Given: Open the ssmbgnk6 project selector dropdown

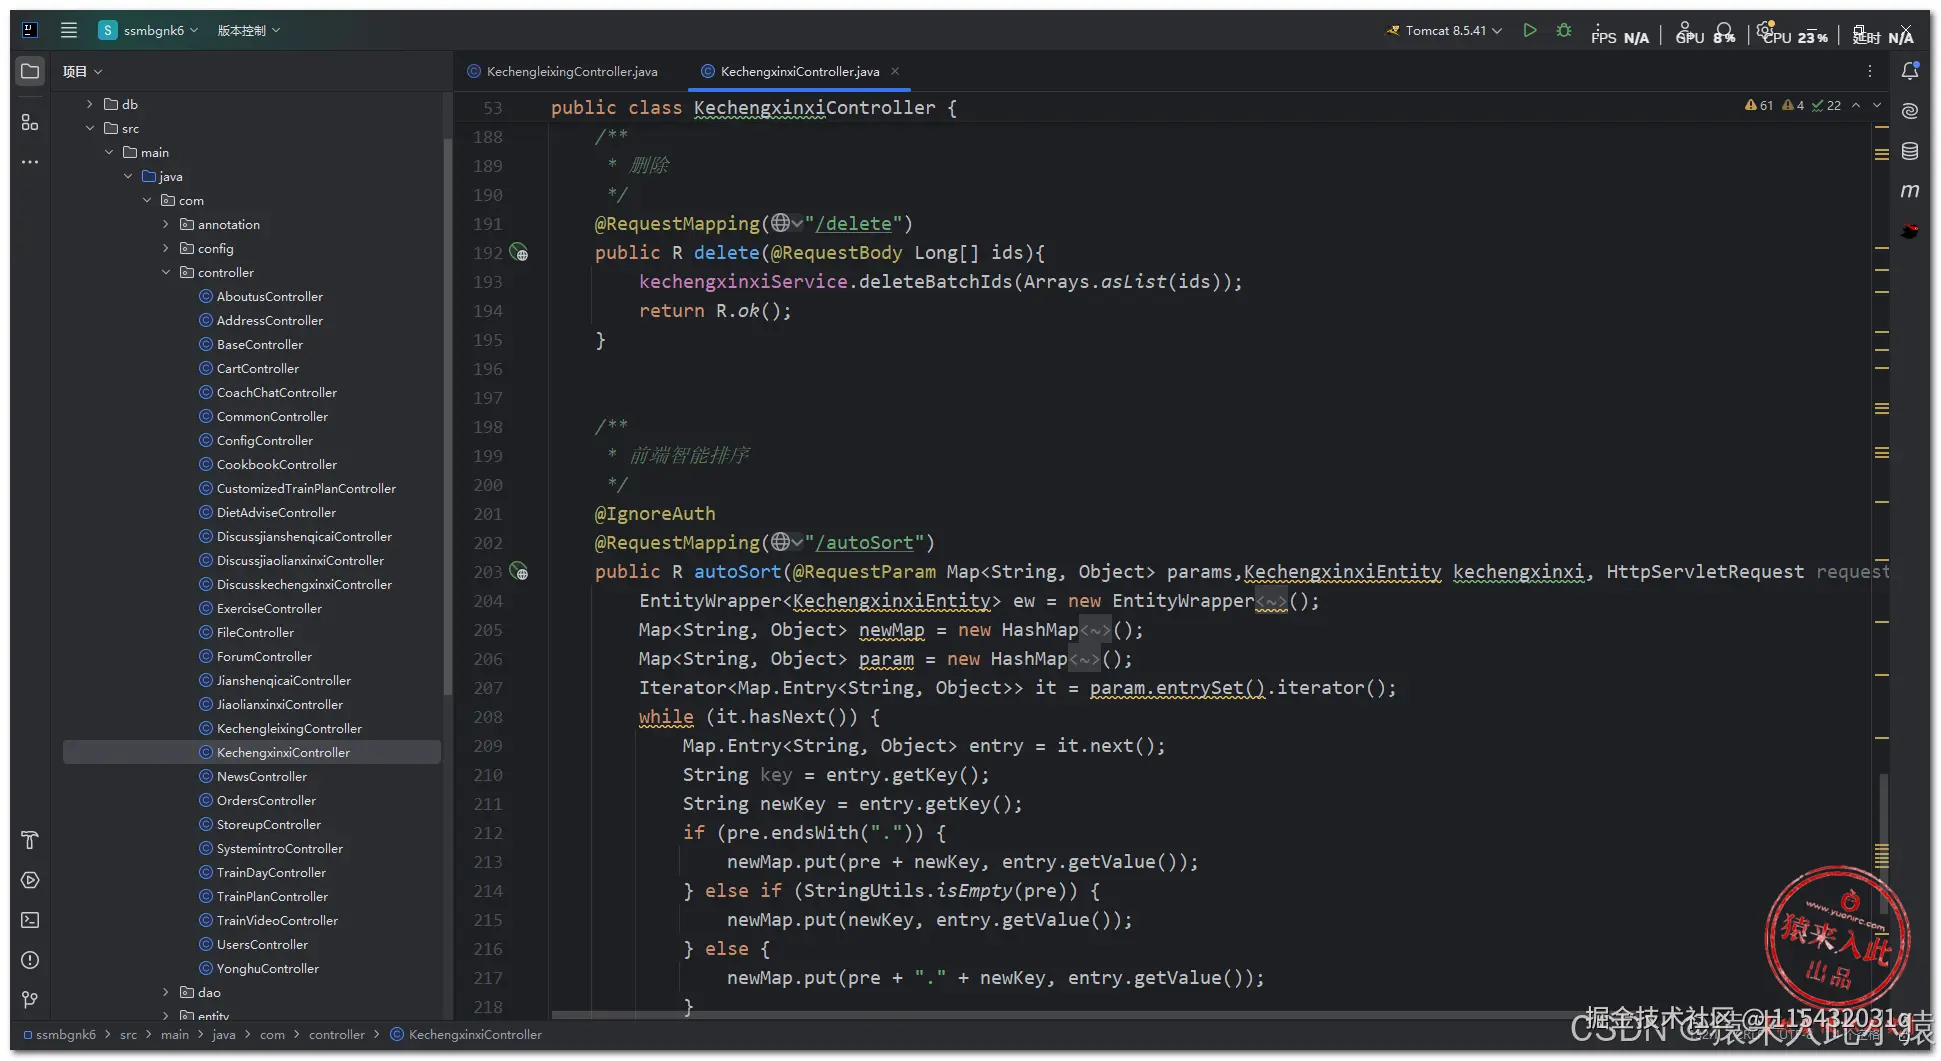Looking at the screenshot, I should 148,30.
